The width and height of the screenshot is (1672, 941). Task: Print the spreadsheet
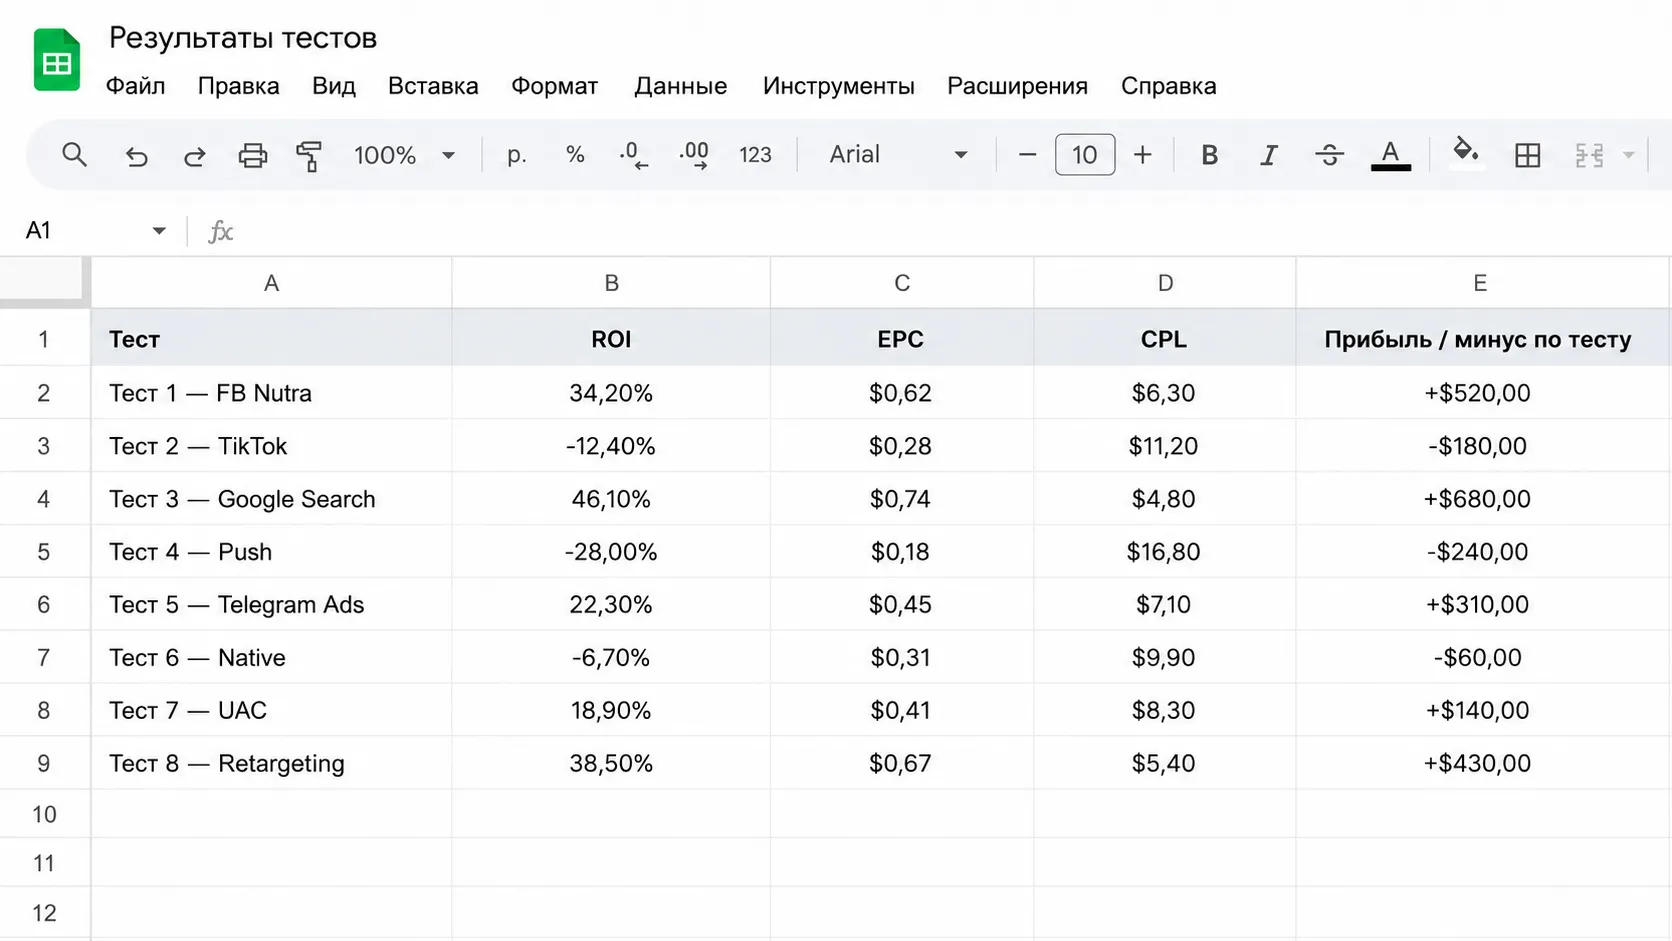coord(252,155)
